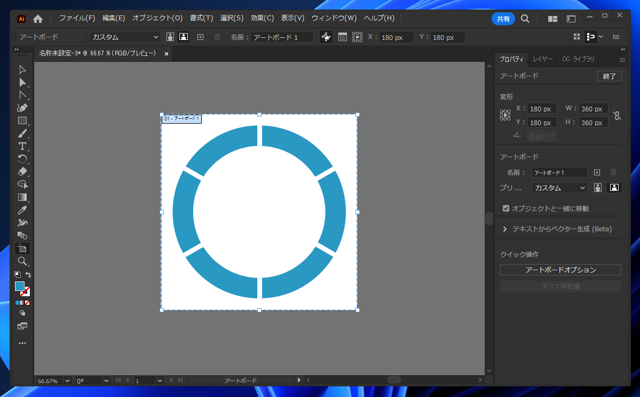This screenshot has height=397, width=640.
Task: Open Edit Toolbar three-dots button
Action: pyautogui.click(x=22, y=343)
